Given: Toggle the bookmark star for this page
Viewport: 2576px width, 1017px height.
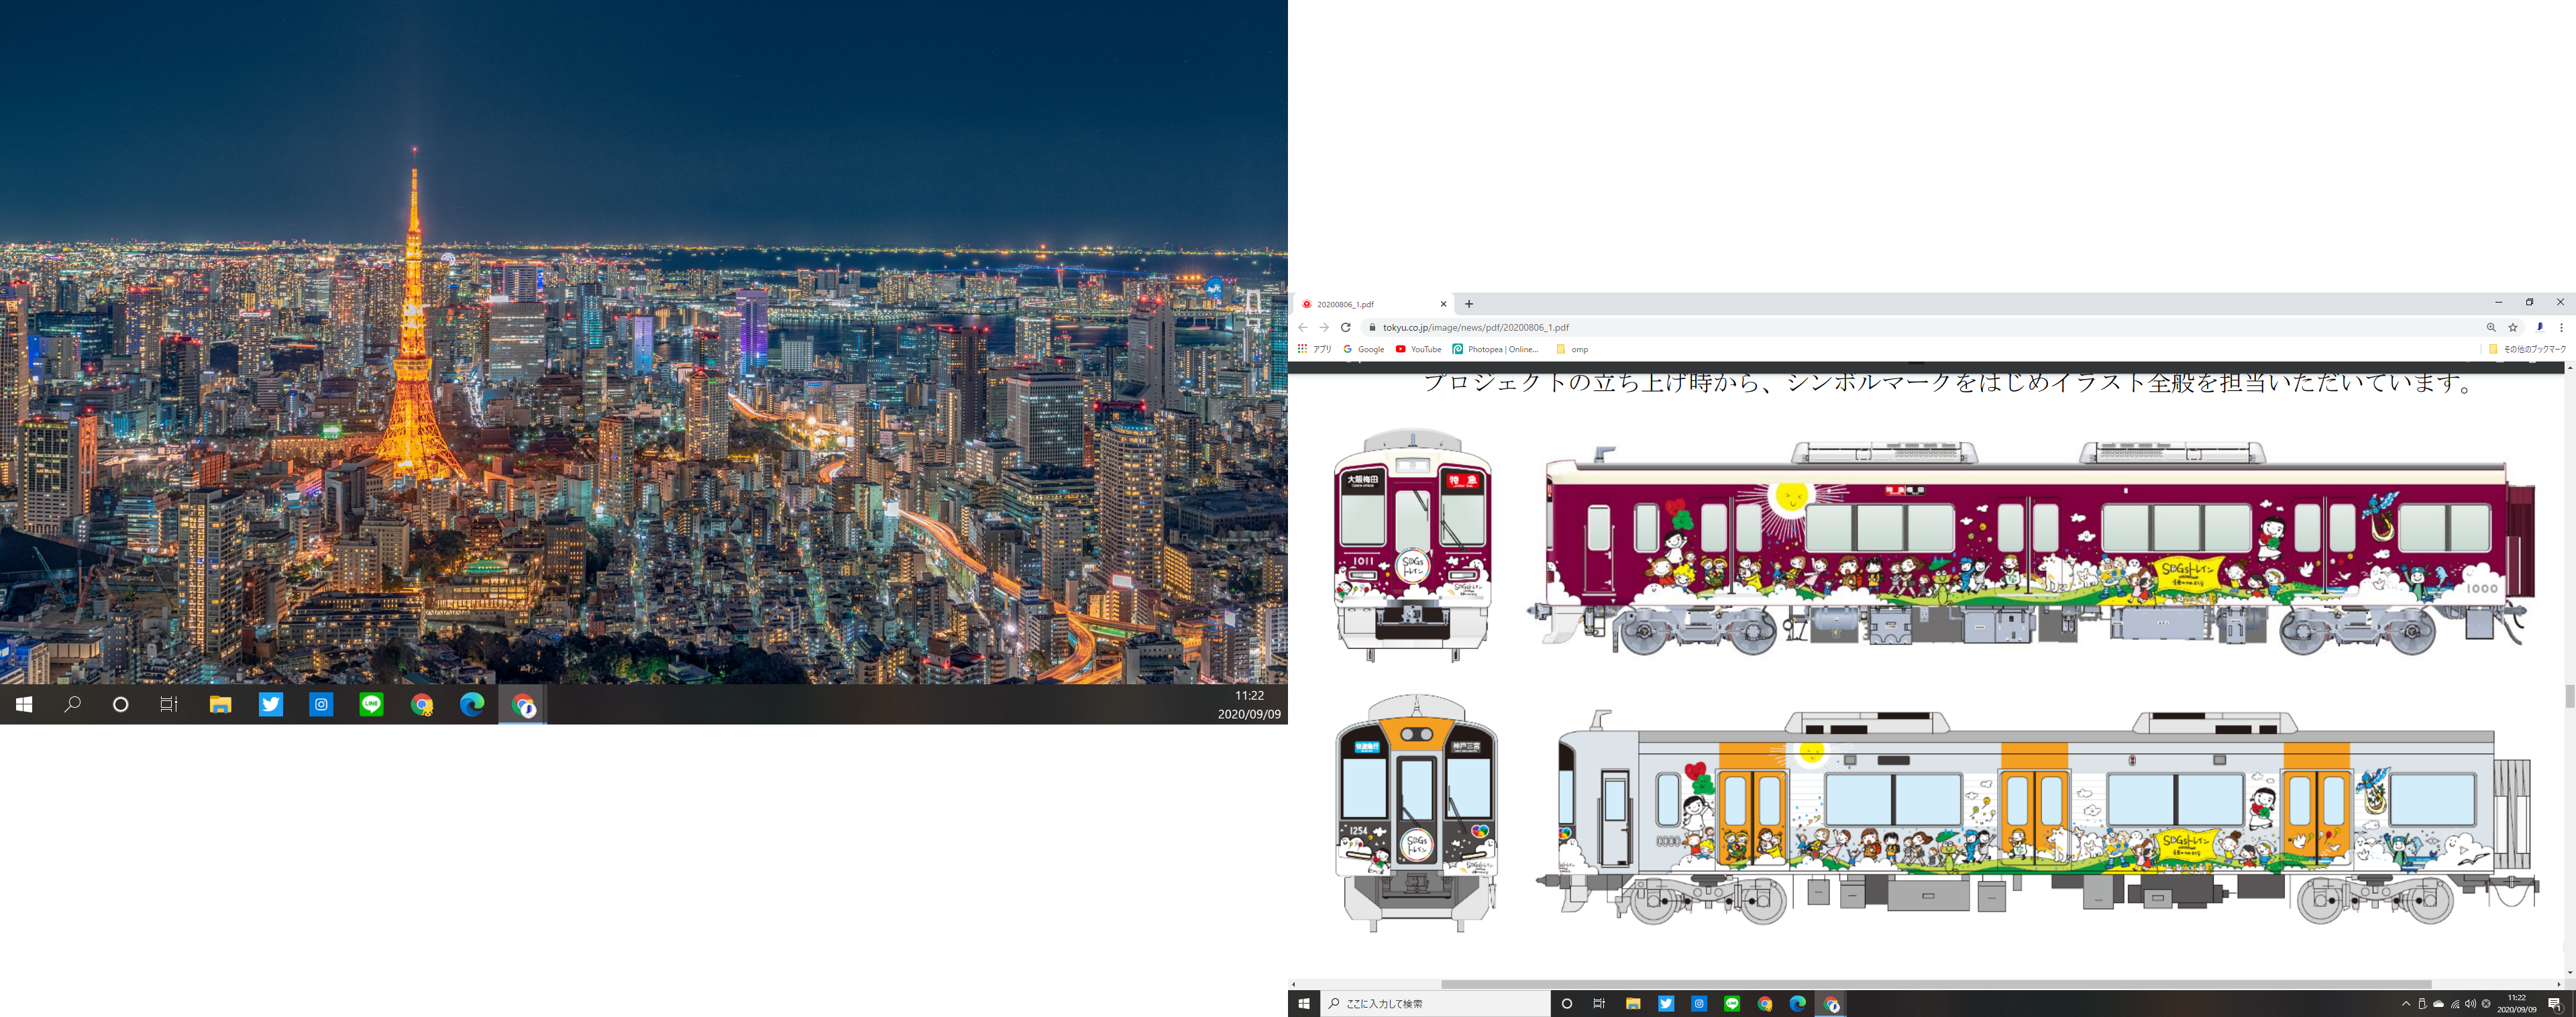Looking at the screenshot, I should click(2513, 327).
